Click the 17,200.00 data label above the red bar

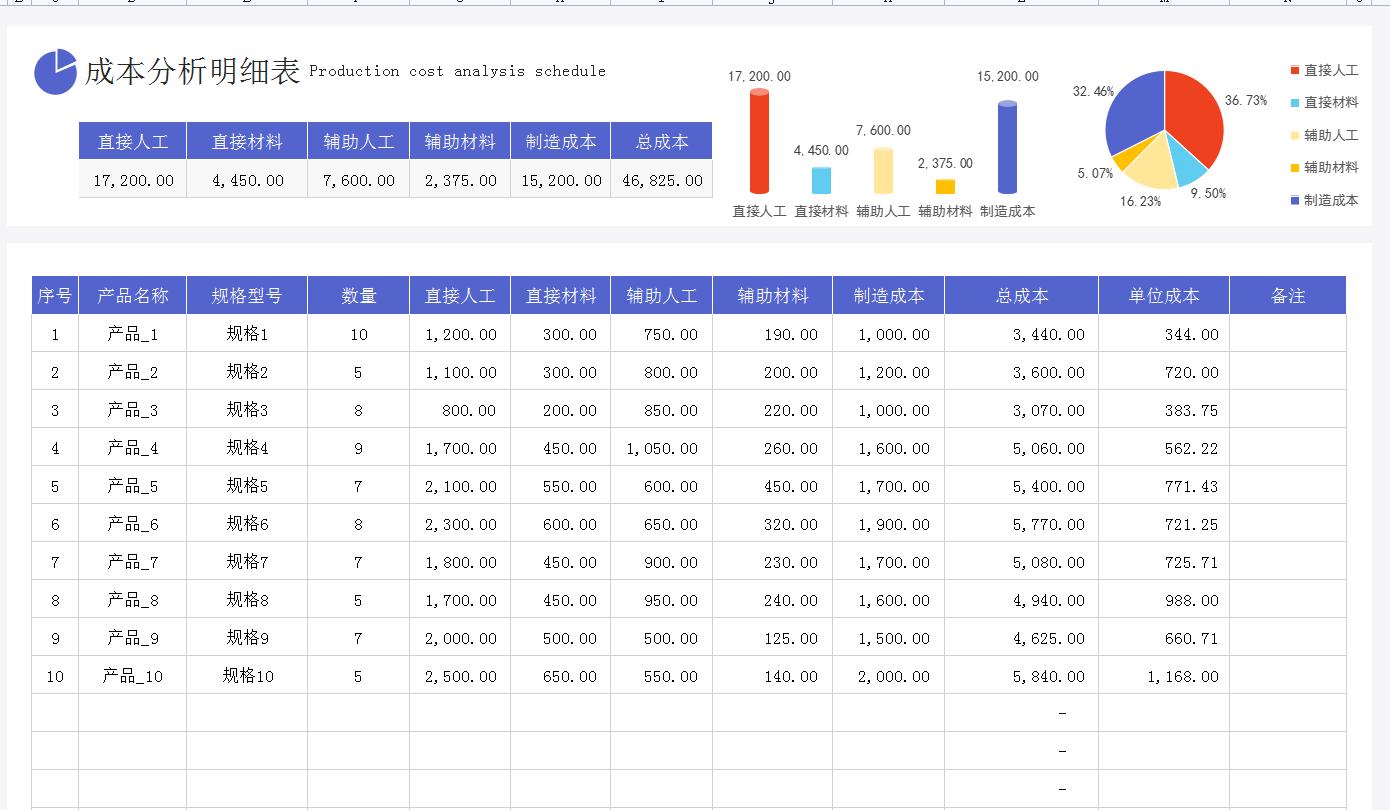tap(757, 75)
